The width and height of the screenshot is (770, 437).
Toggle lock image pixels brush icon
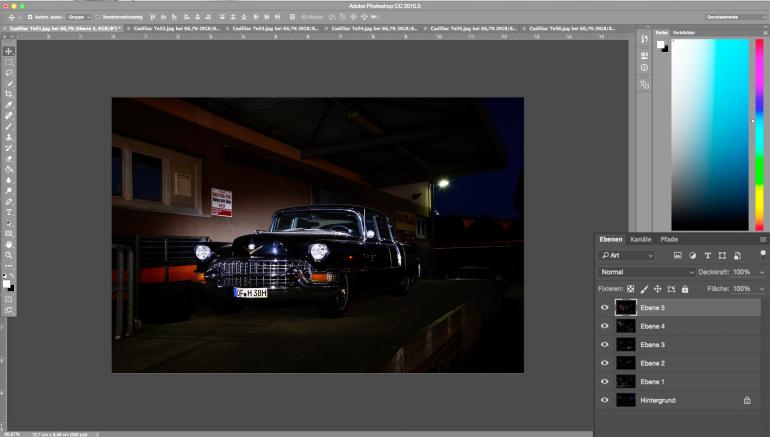click(644, 289)
